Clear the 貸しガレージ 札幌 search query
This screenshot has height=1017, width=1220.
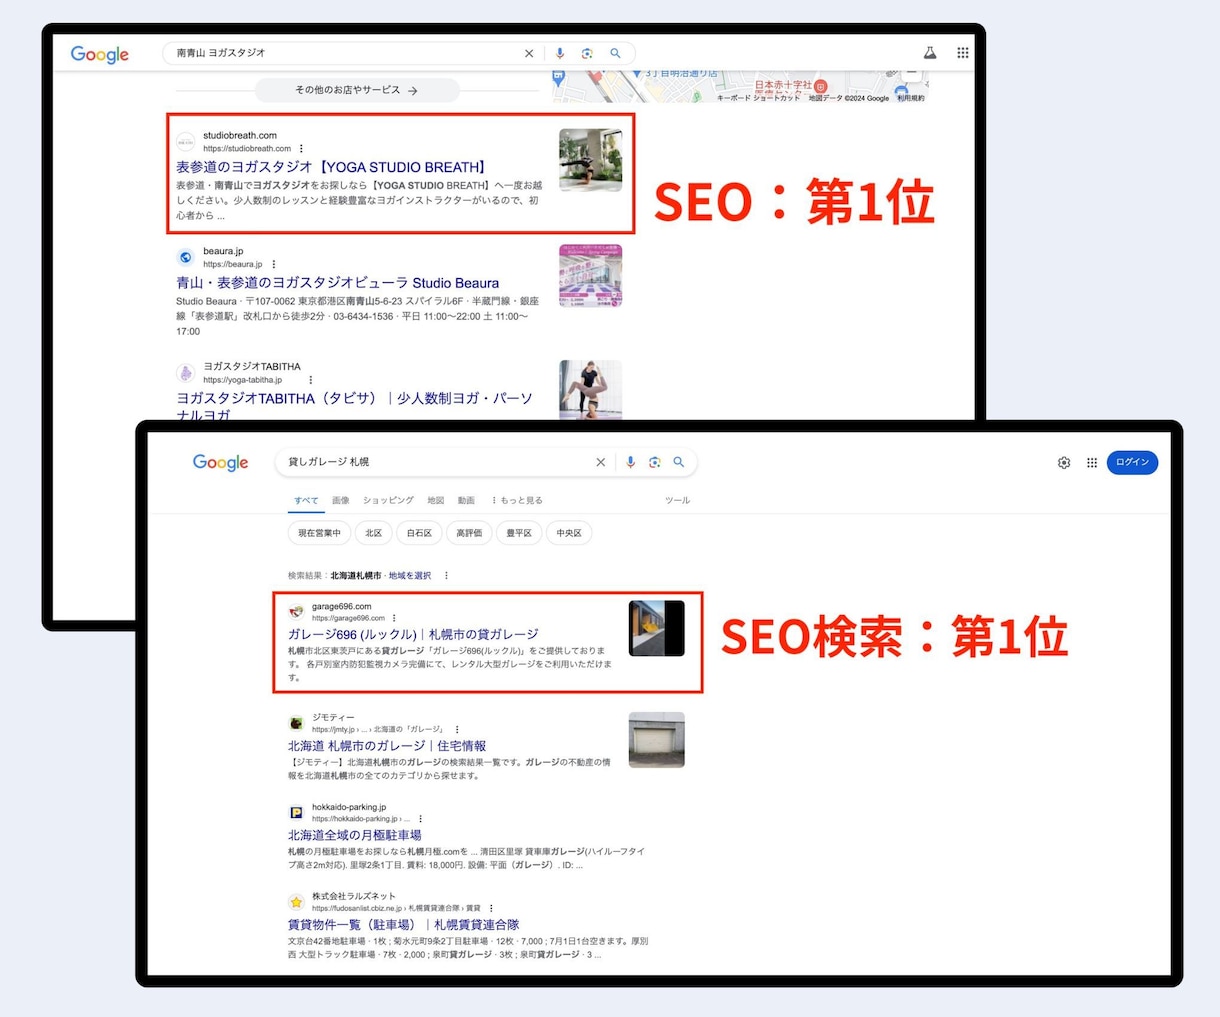point(600,462)
